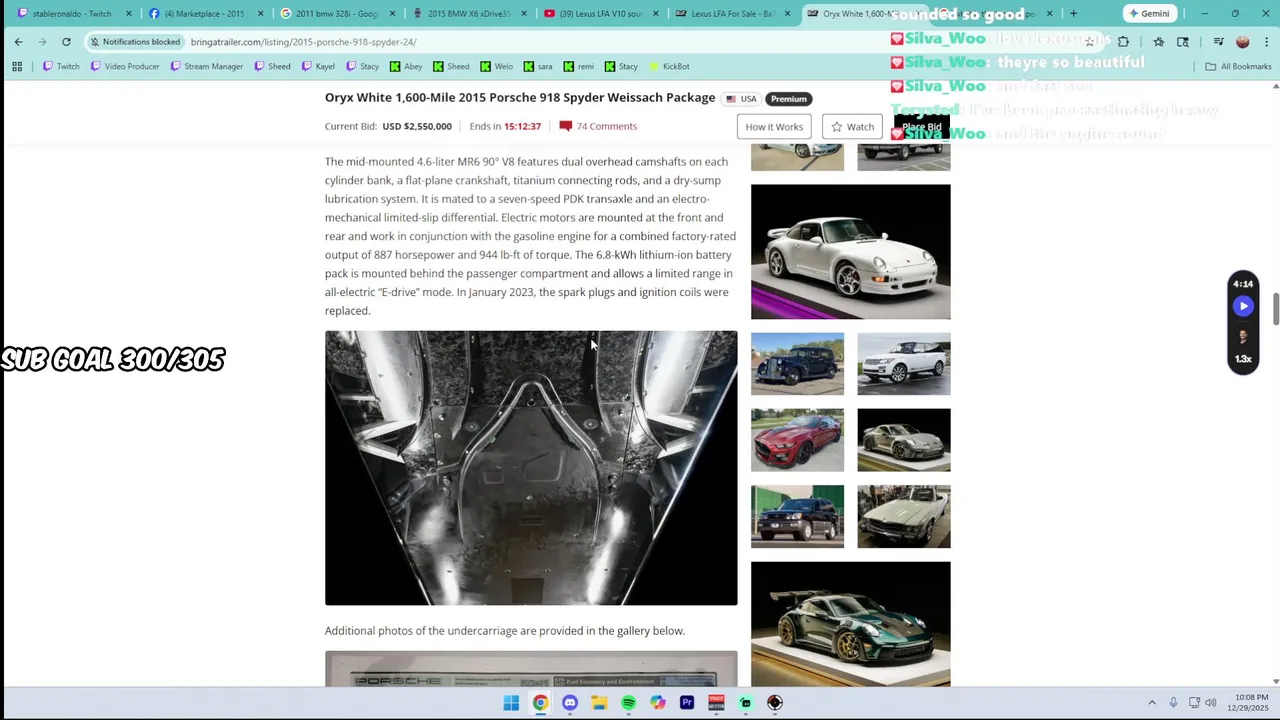The width and height of the screenshot is (1280, 720).
Task: Open the 74 Comments link
Action: tap(606, 126)
